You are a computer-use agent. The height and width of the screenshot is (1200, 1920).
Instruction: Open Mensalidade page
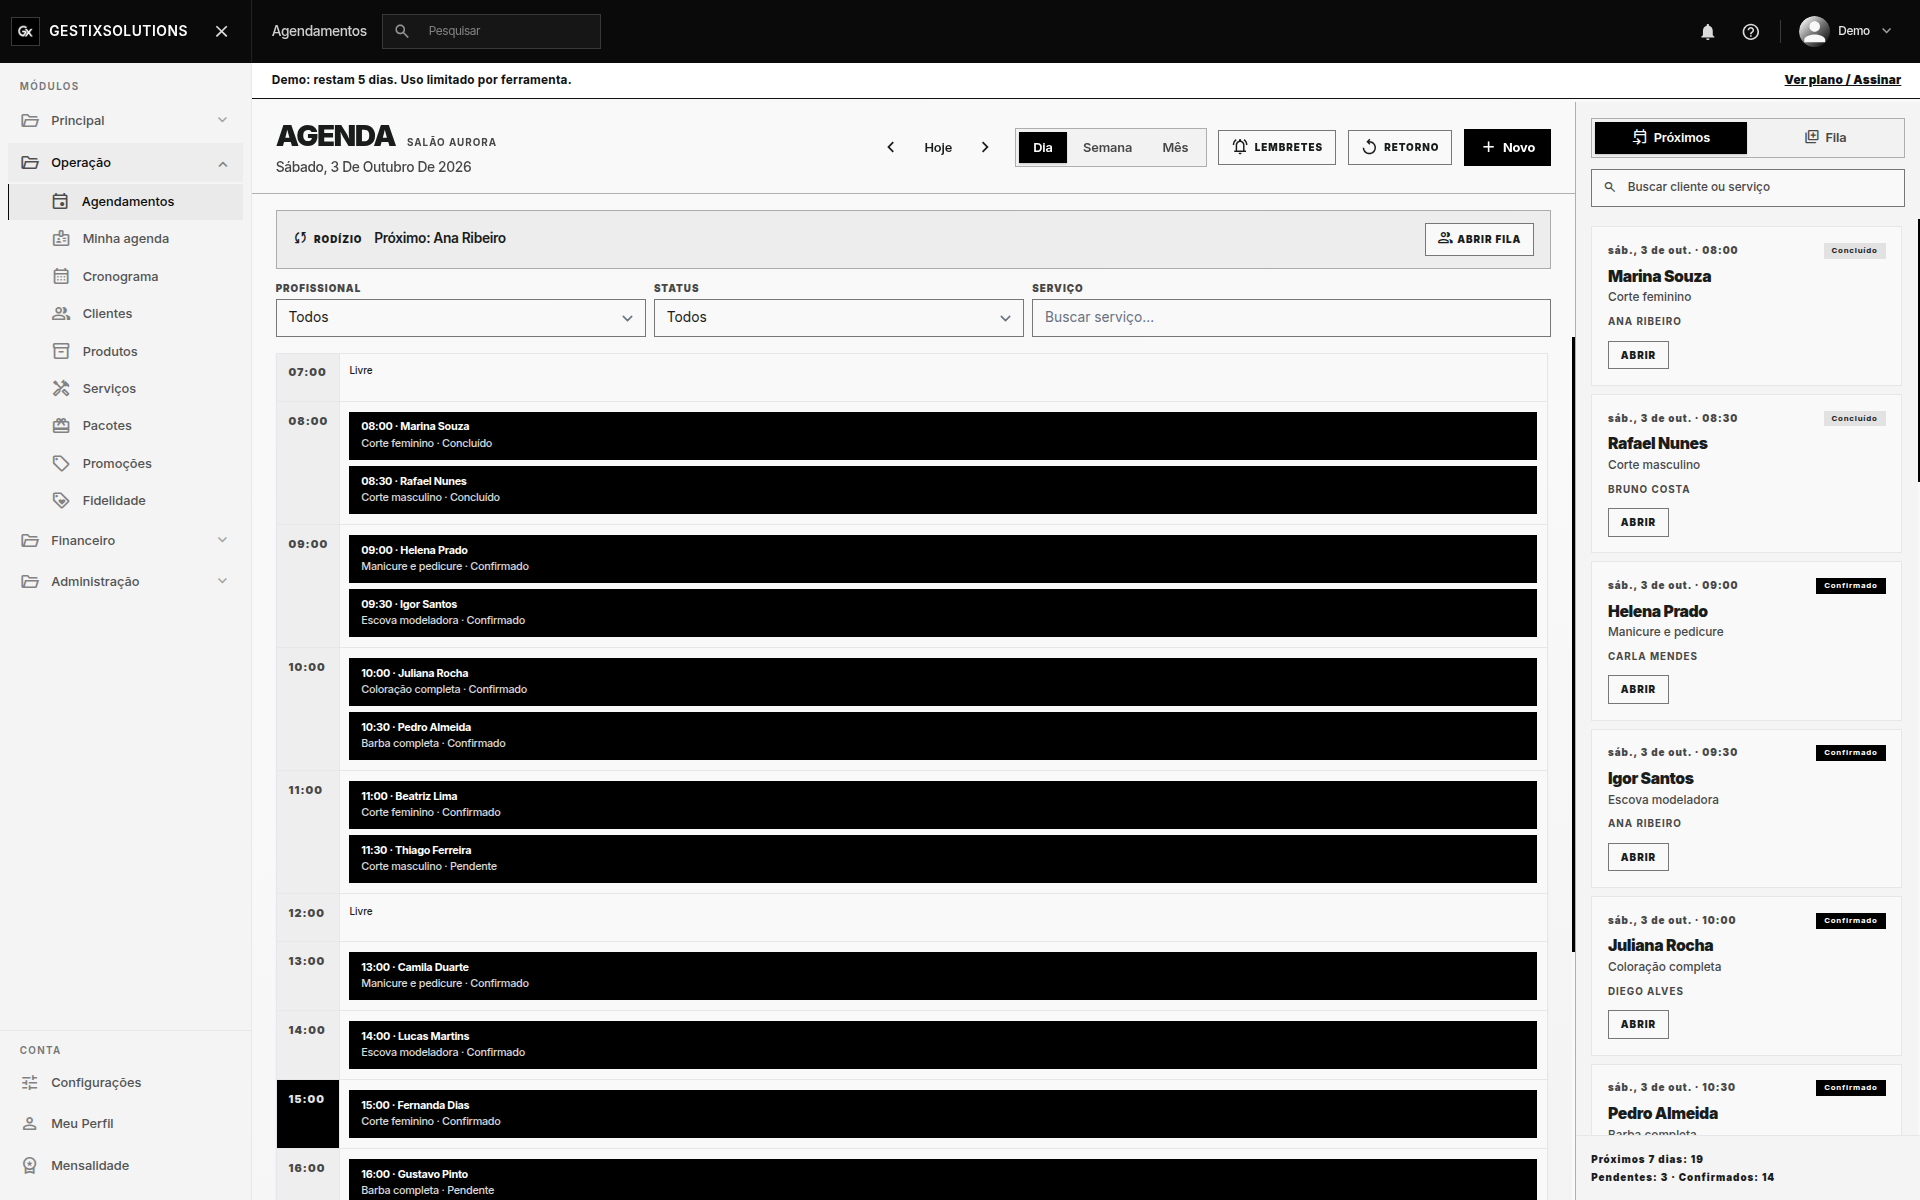125,1166
